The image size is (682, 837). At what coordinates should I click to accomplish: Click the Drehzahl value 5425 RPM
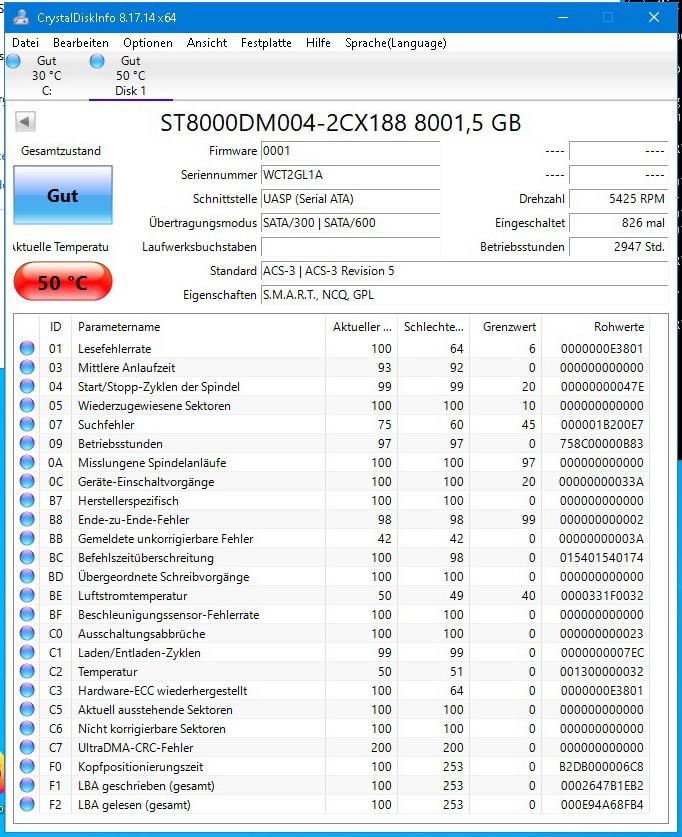click(618, 199)
